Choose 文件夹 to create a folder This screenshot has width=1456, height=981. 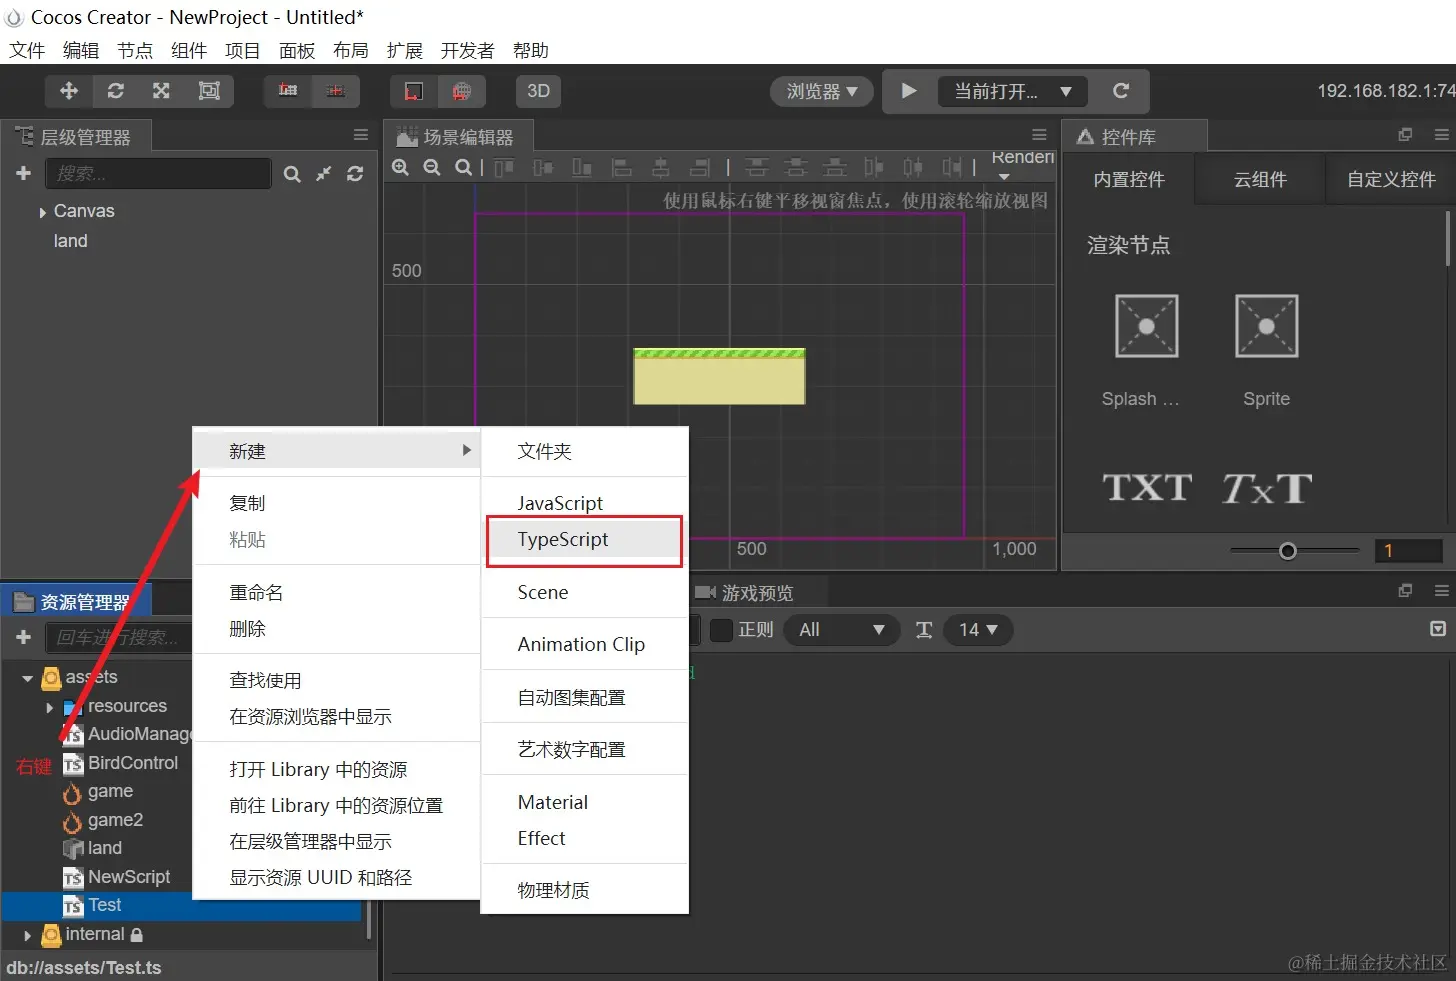click(585, 452)
